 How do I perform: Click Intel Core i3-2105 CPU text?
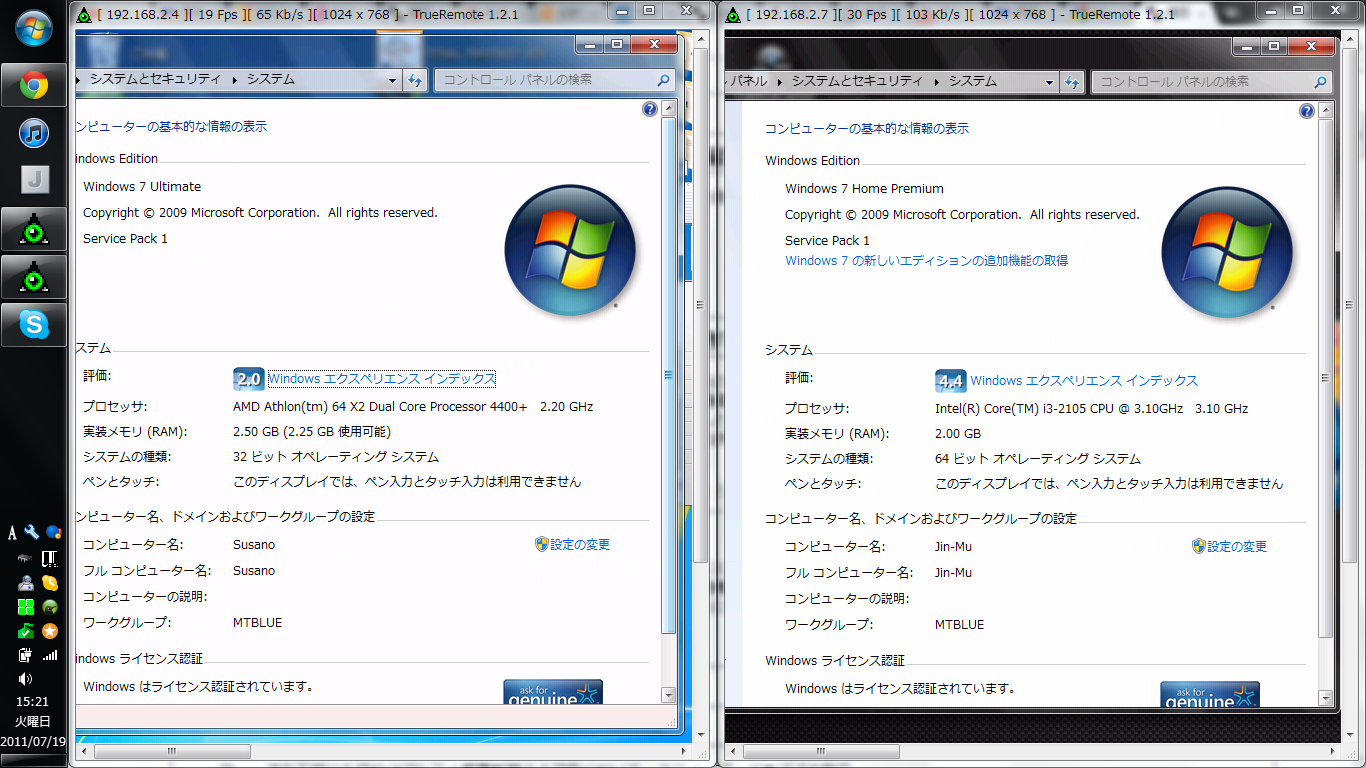click(1091, 409)
